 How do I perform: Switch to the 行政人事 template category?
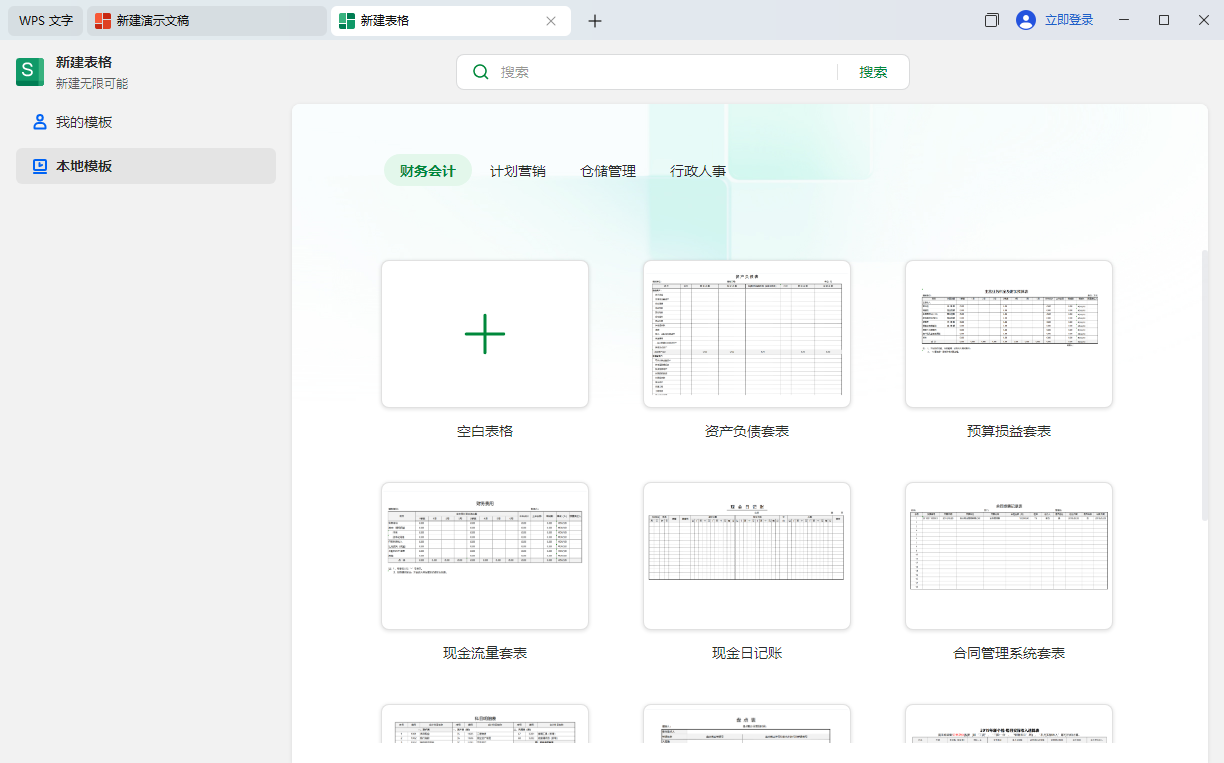click(699, 170)
